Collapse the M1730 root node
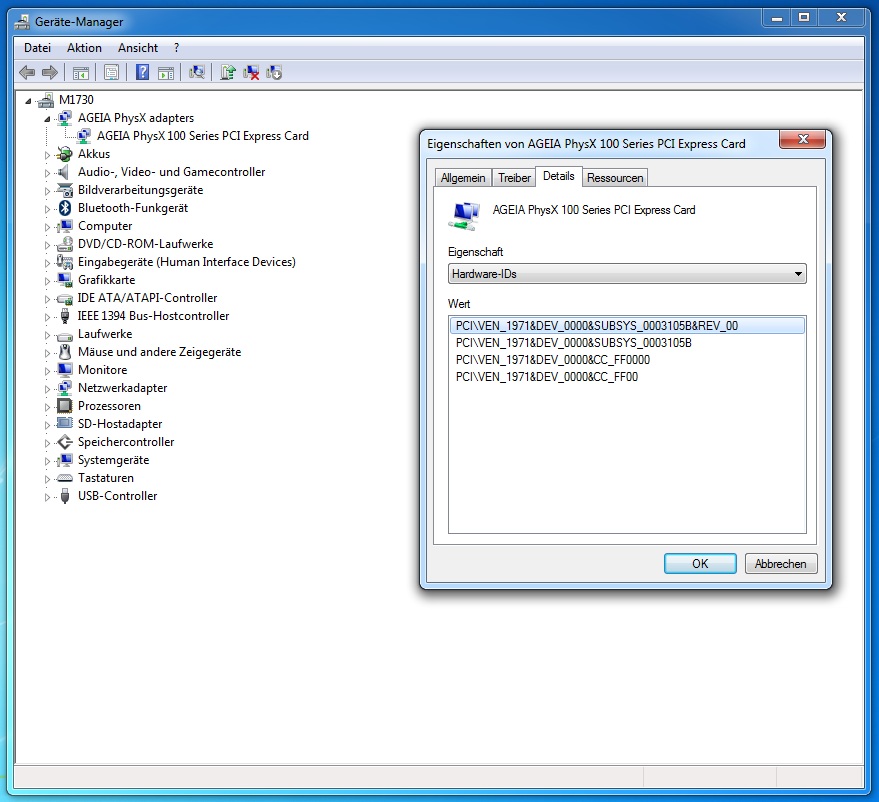Viewport: 879px width, 802px height. (28, 101)
